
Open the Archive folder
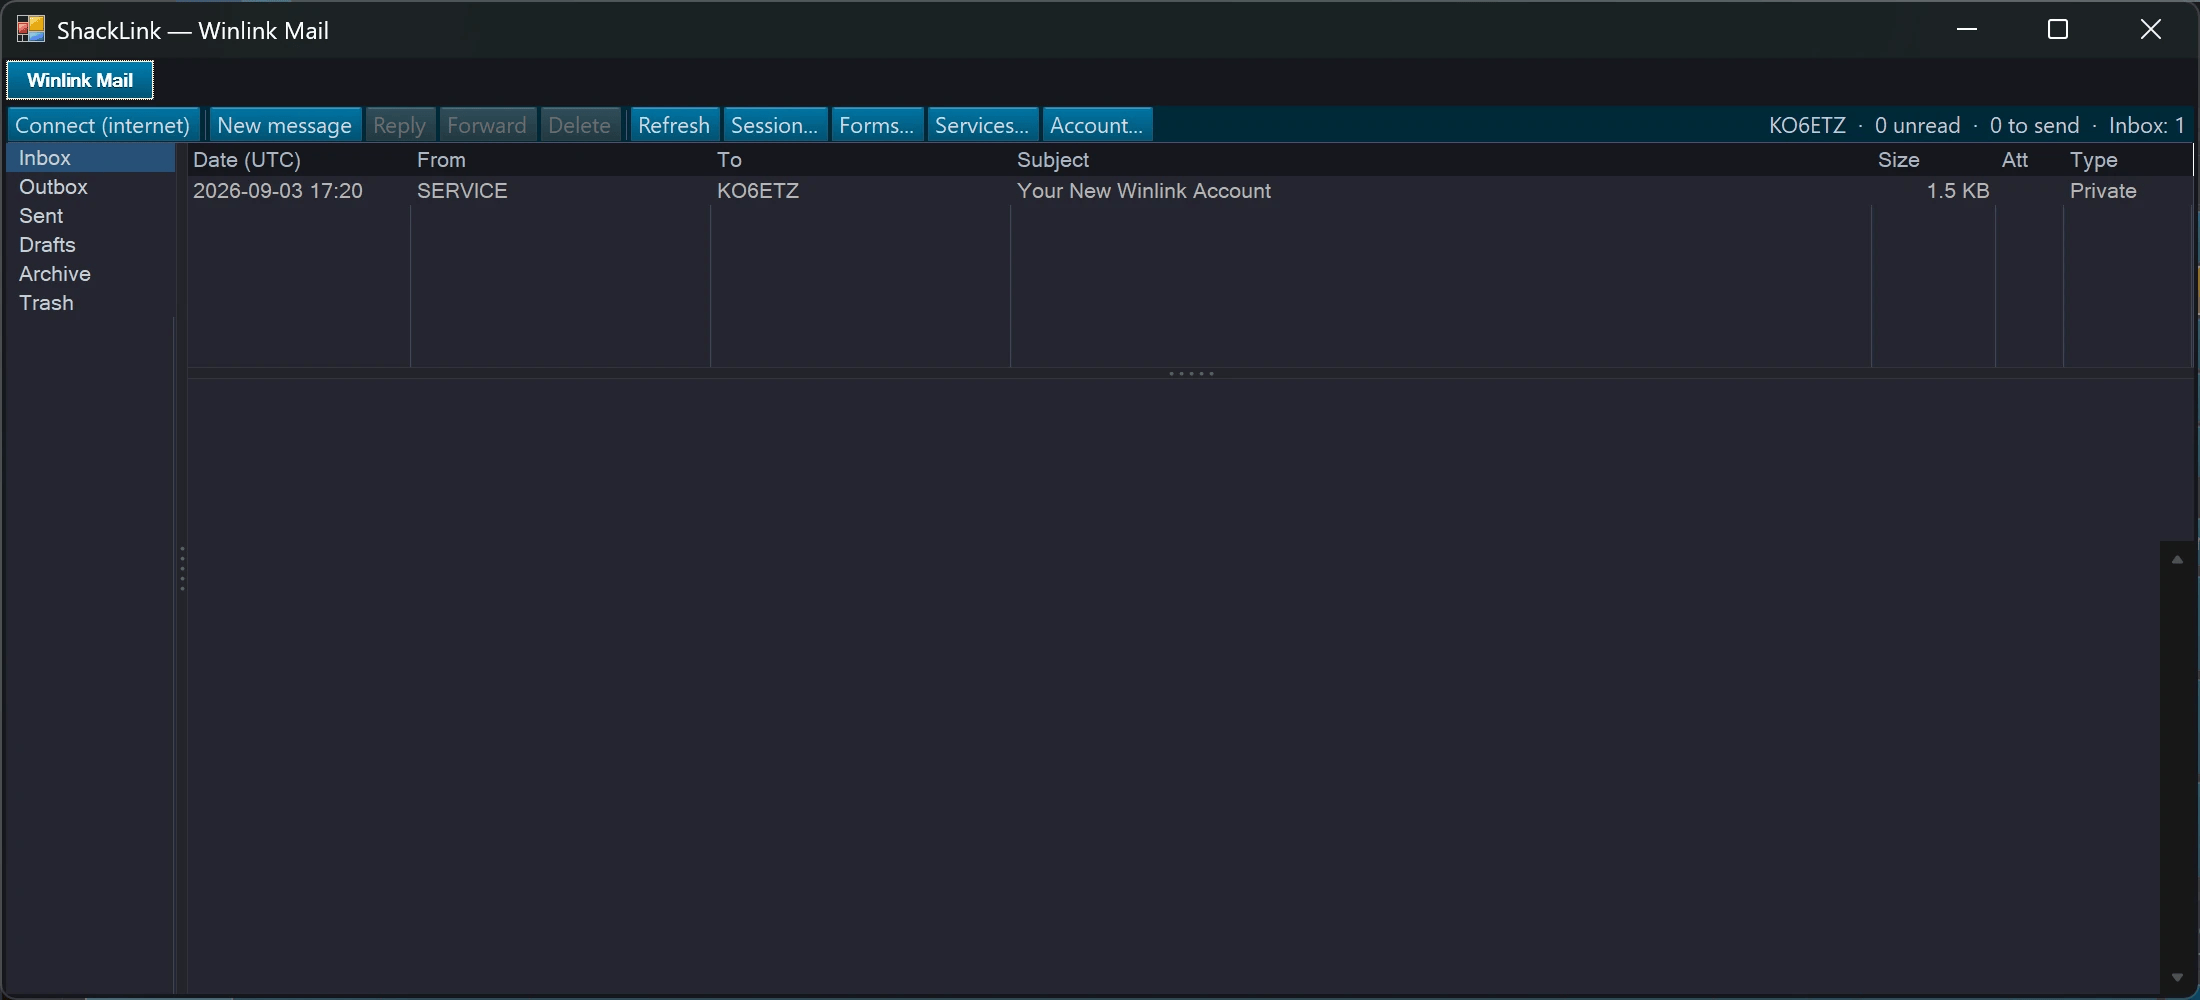pos(90,274)
